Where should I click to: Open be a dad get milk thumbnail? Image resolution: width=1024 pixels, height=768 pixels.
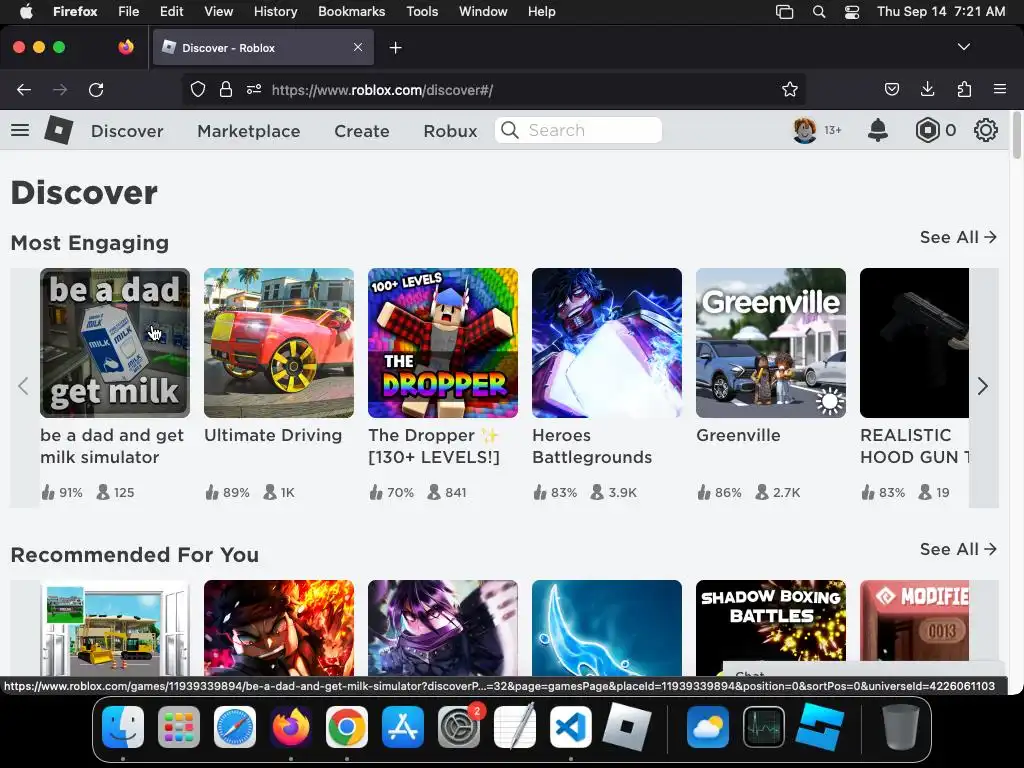[115, 343]
